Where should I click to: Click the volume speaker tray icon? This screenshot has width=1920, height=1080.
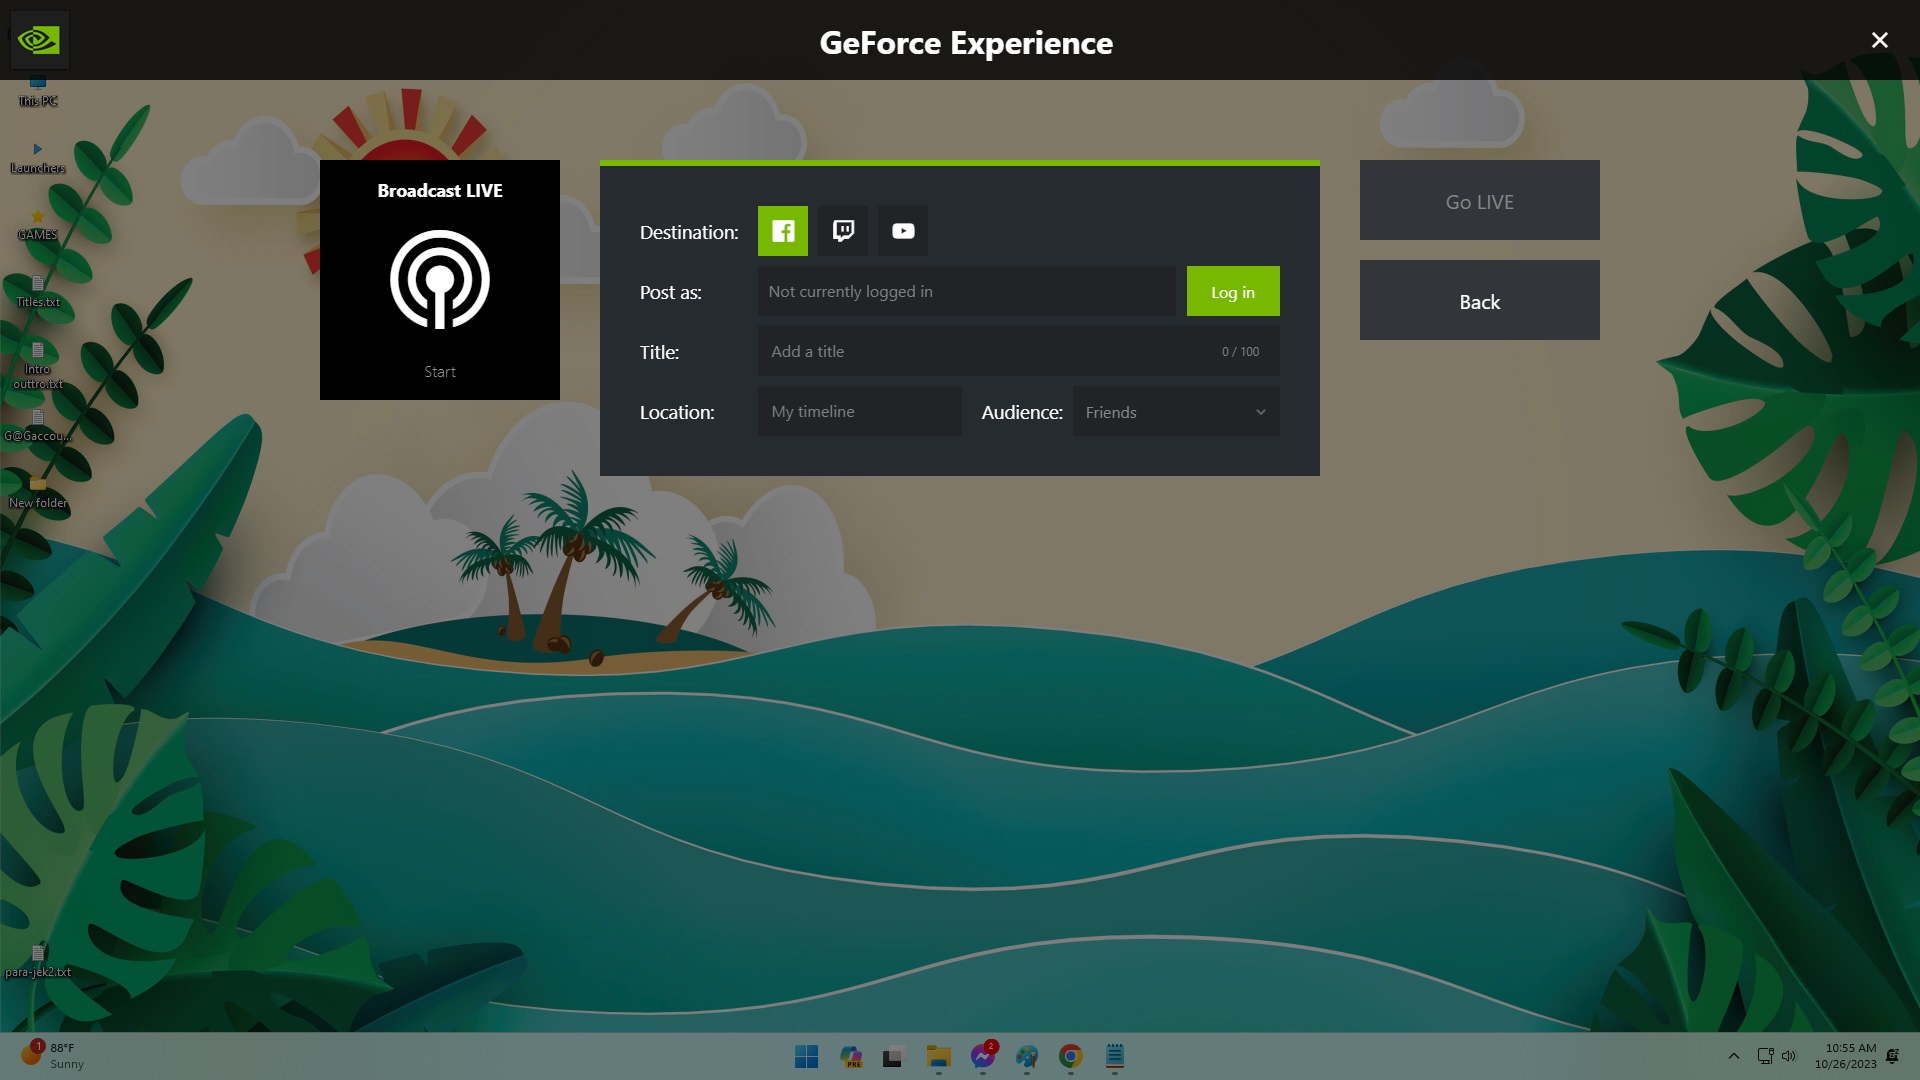[x=1789, y=1056]
